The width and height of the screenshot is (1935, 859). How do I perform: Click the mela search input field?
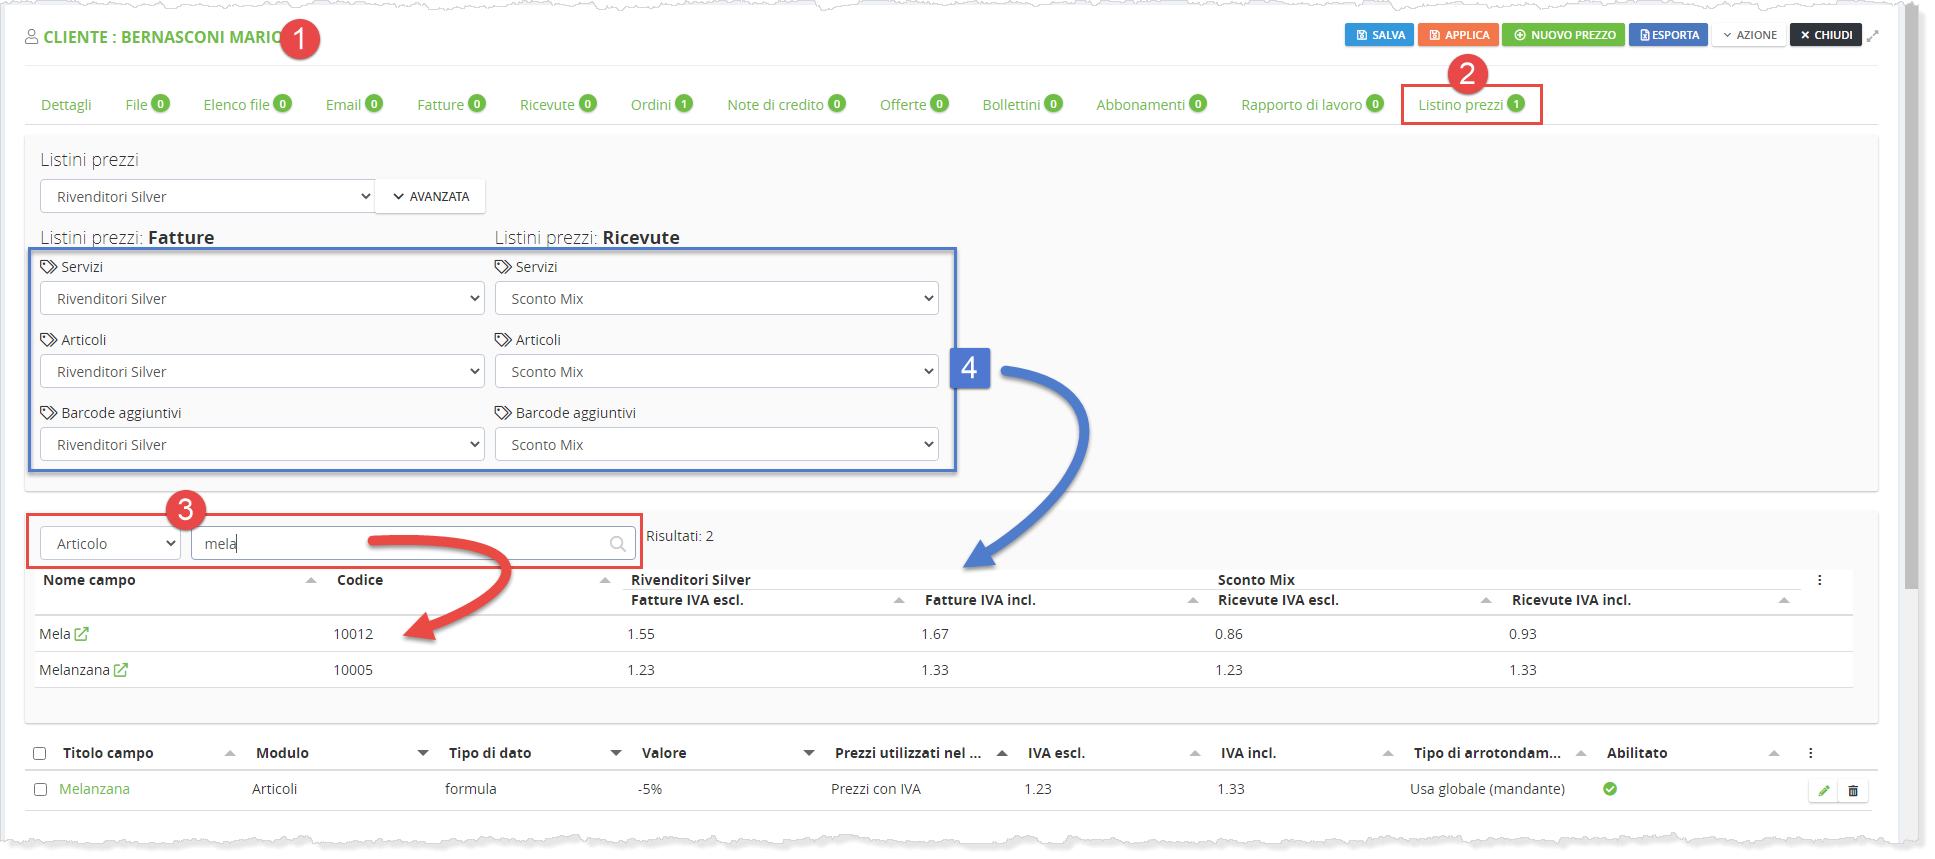click(400, 544)
